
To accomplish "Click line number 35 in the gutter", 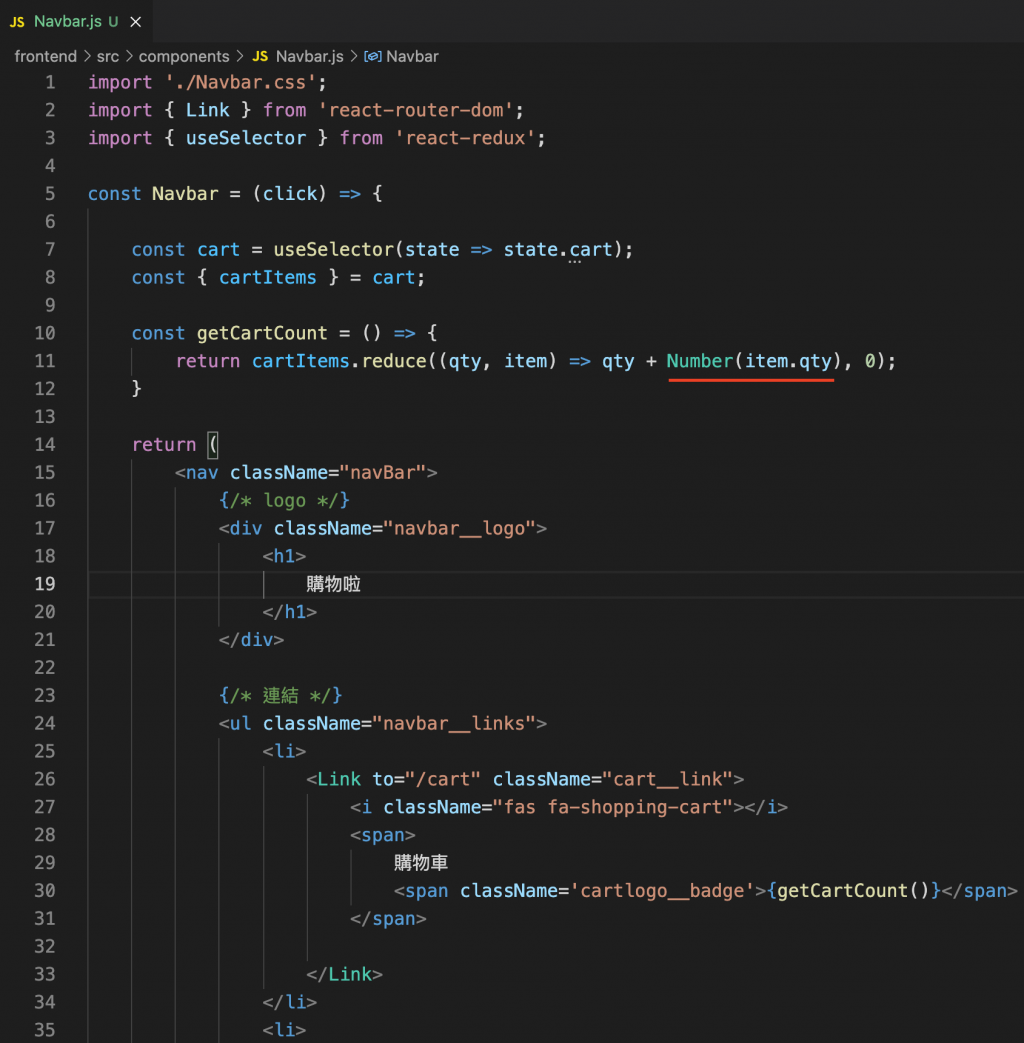I will coord(45,1030).
